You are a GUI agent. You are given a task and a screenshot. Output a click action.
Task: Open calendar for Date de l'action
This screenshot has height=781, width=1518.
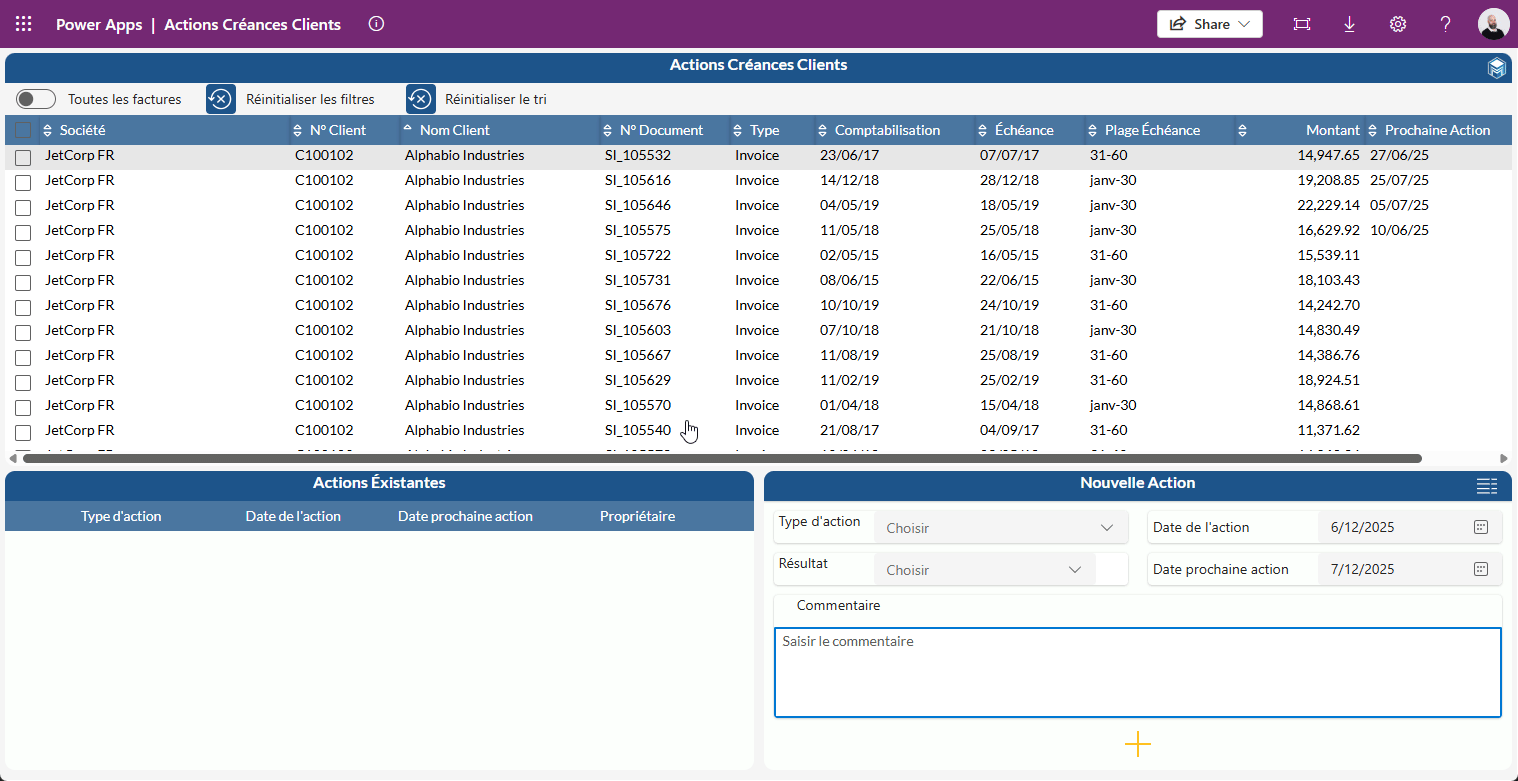(x=1482, y=527)
